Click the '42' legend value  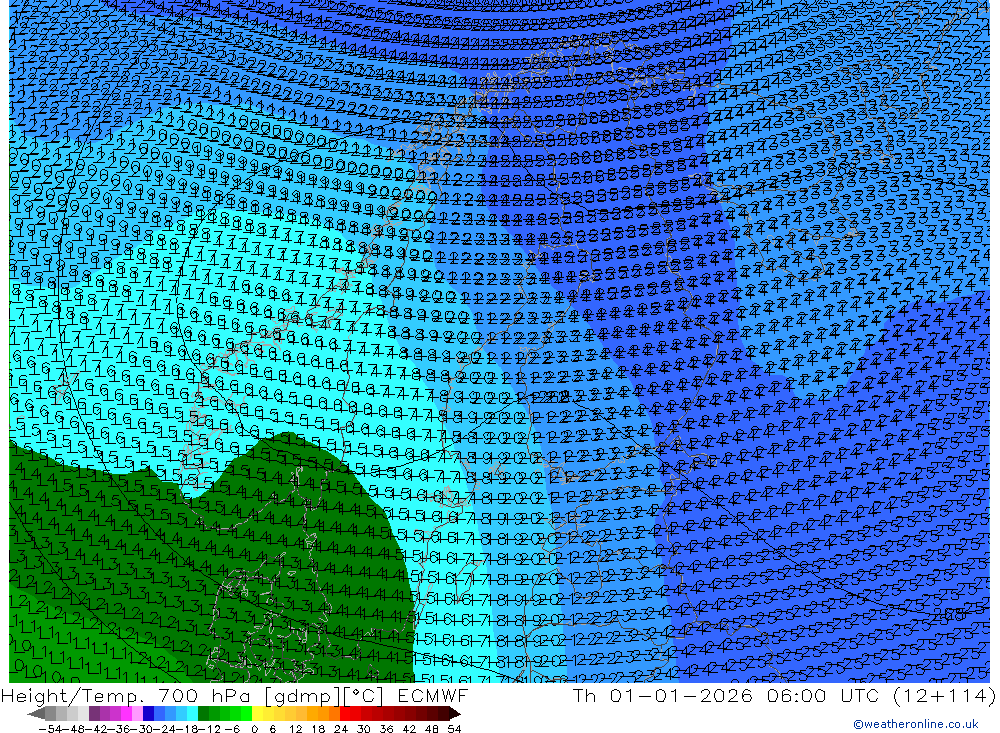point(409,729)
